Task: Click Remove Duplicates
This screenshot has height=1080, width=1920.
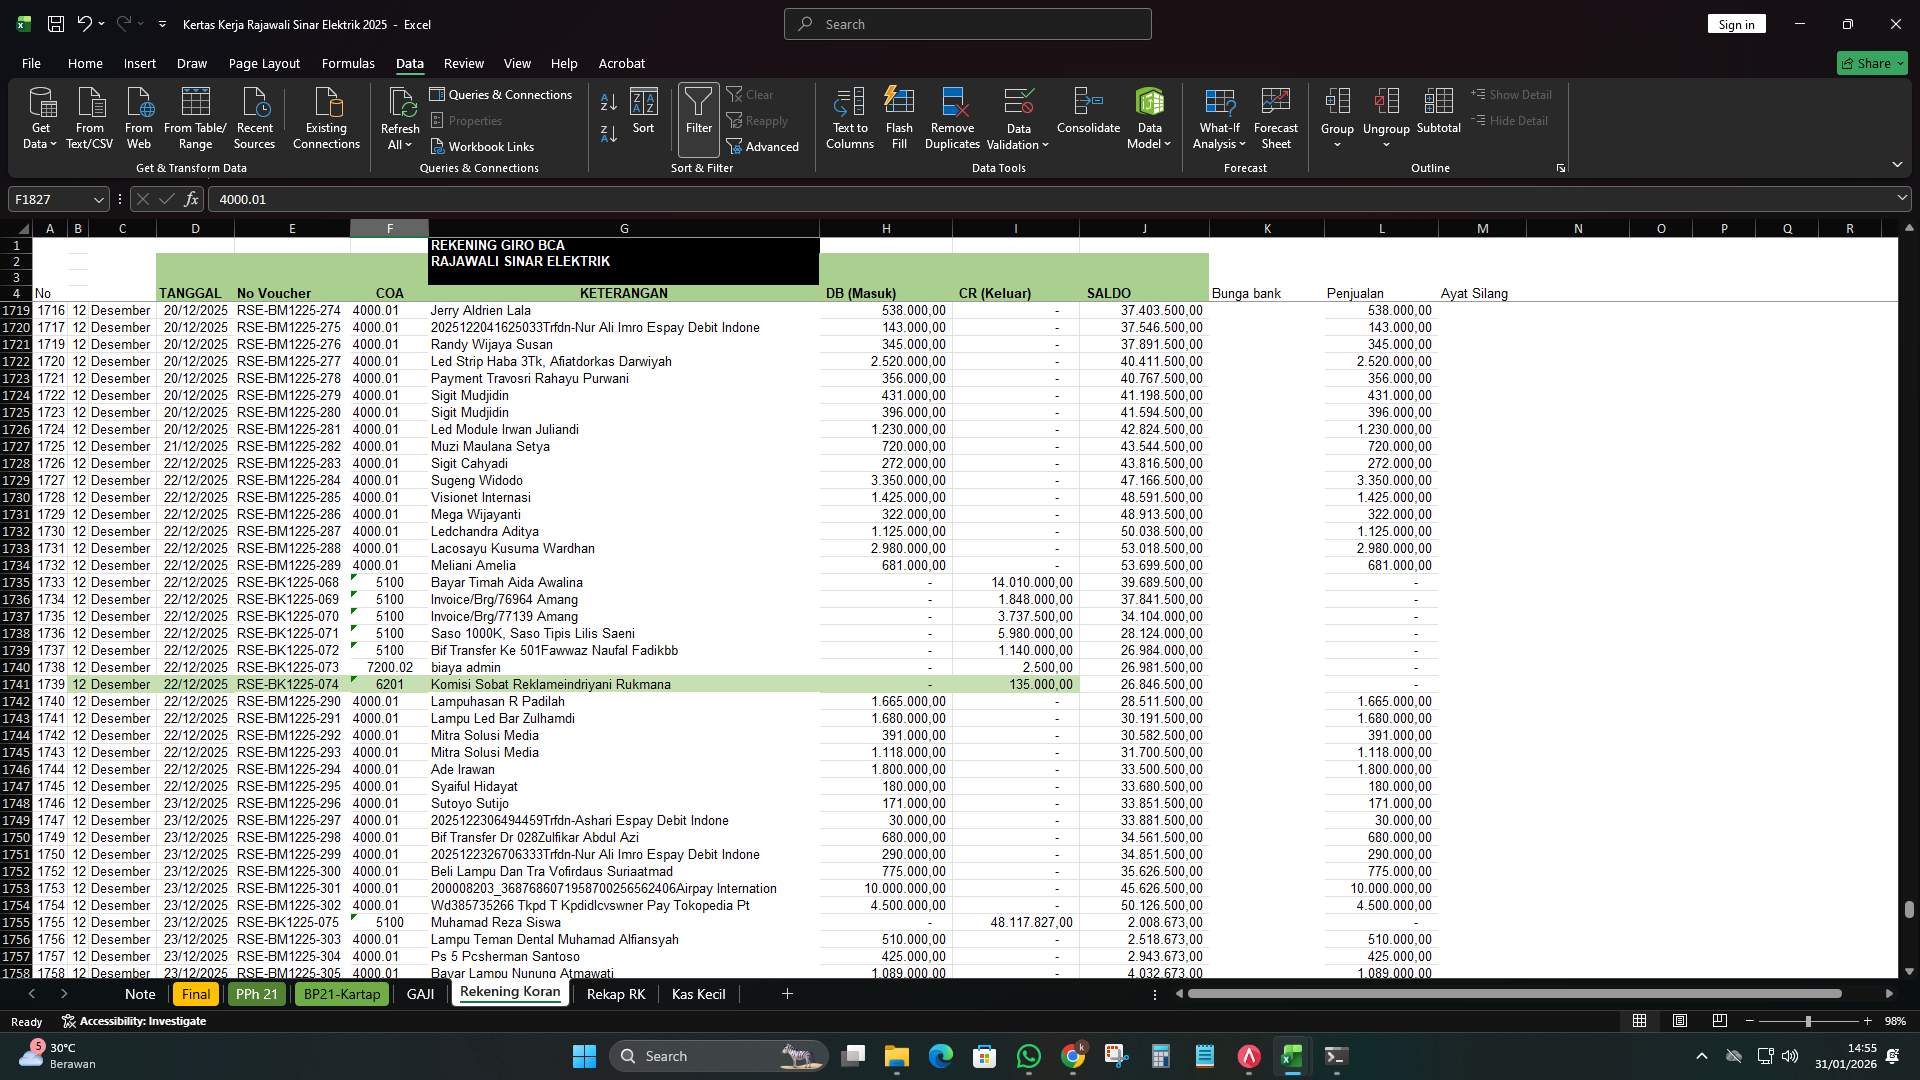Action: [x=951, y=115]
